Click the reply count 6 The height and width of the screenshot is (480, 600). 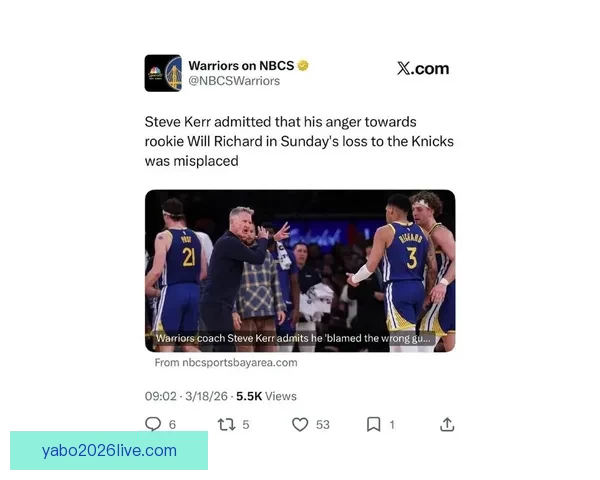(x=172, y=424)
